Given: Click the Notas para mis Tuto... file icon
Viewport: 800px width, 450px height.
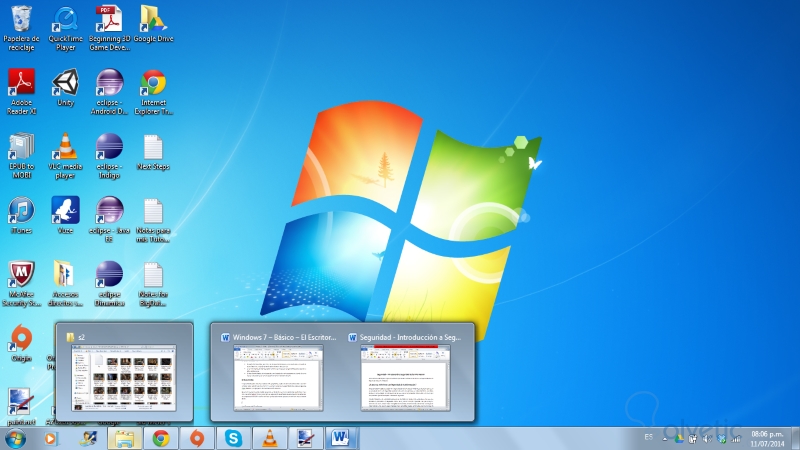Looking at the screenshot, I should point(153,219).
